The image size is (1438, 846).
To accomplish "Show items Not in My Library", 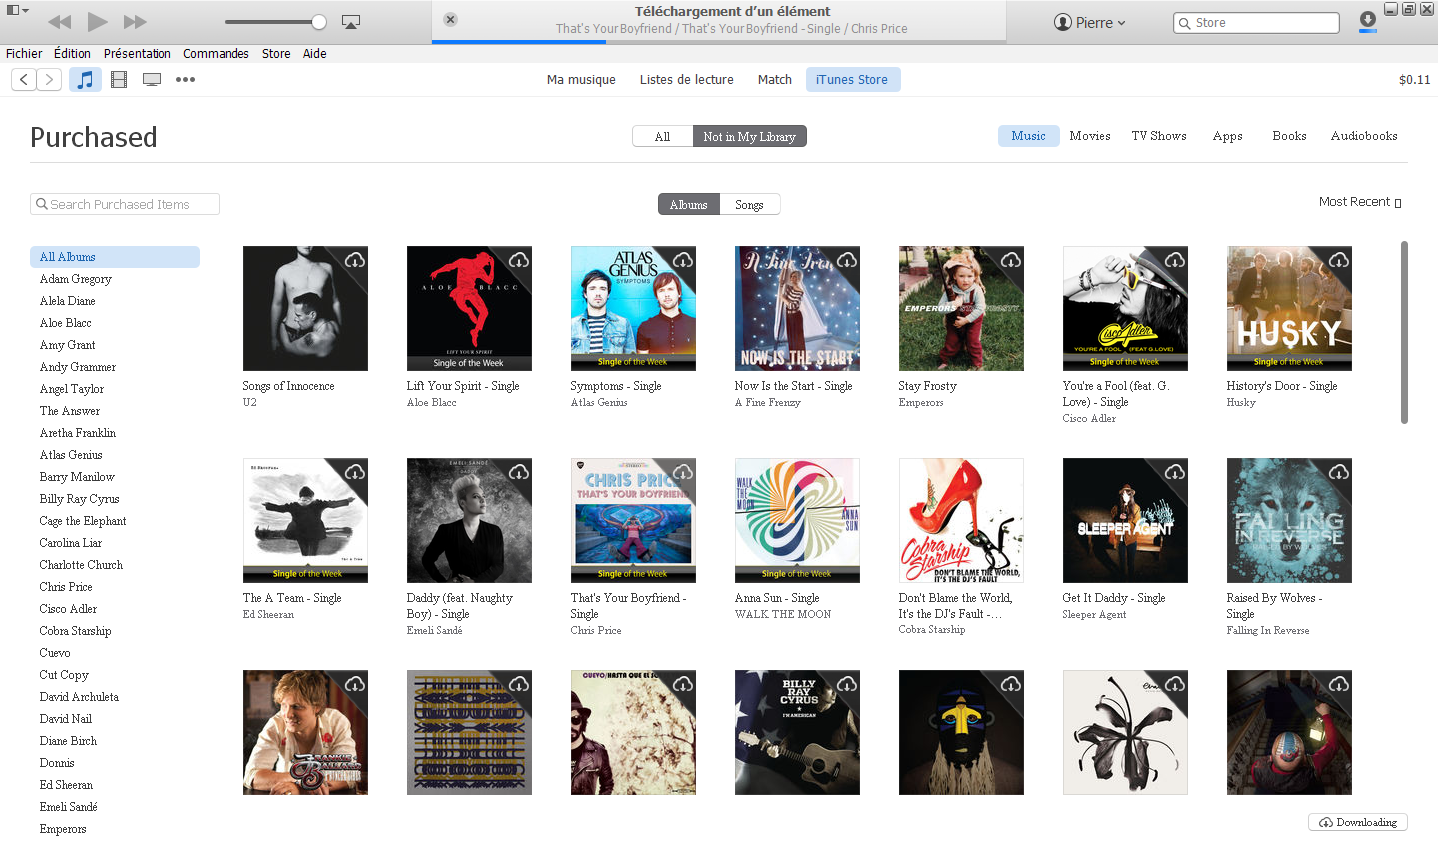I will 749,136.
